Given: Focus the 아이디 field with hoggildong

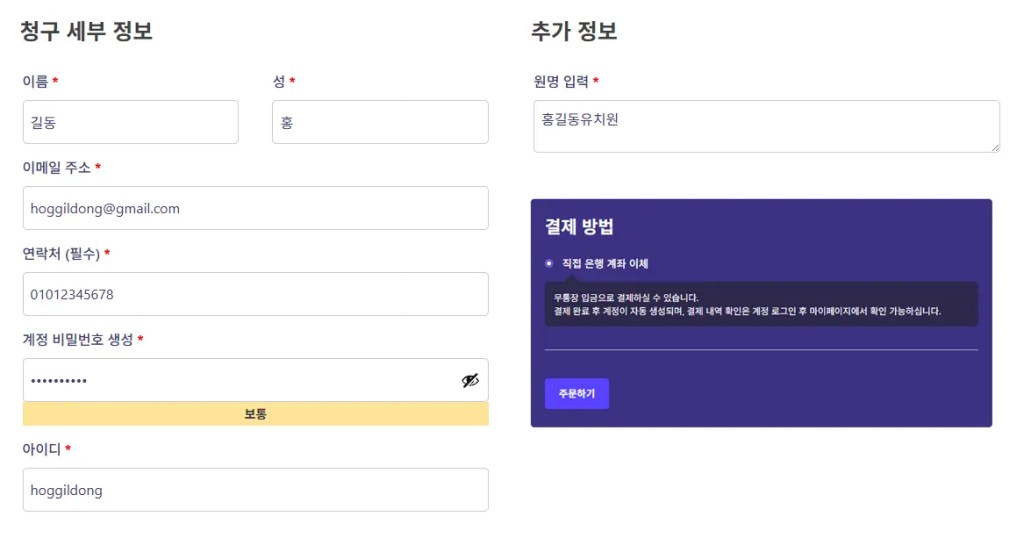Looking at the screenshot, I should (x=255, y=490).
